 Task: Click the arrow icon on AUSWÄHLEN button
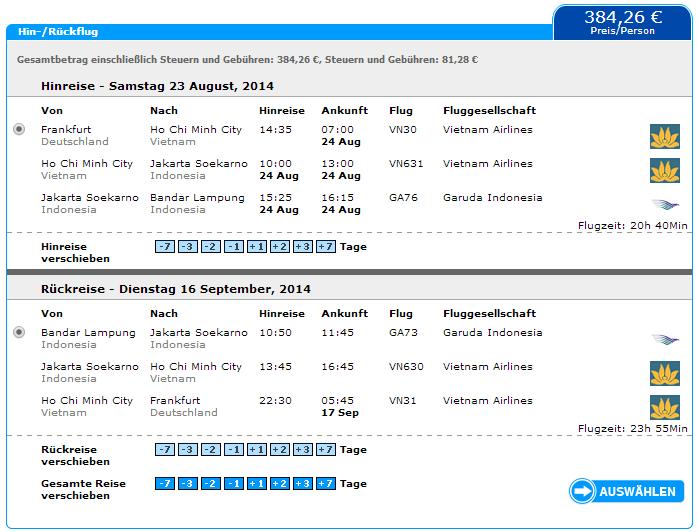tap(582, 491)
